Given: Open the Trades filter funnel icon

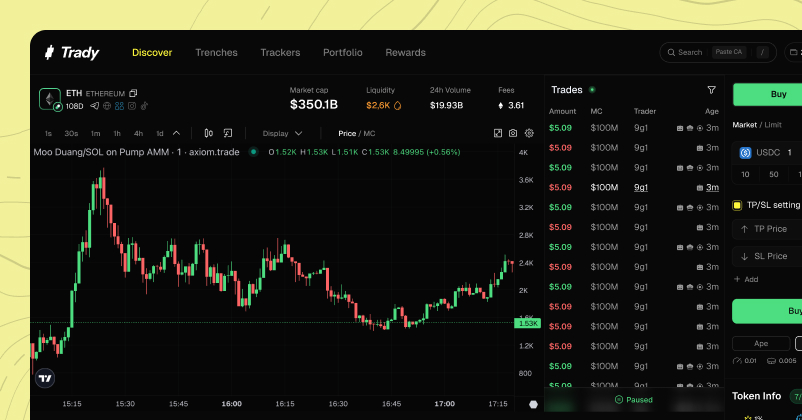Looking at the screenshot, I should pos(711,90).
